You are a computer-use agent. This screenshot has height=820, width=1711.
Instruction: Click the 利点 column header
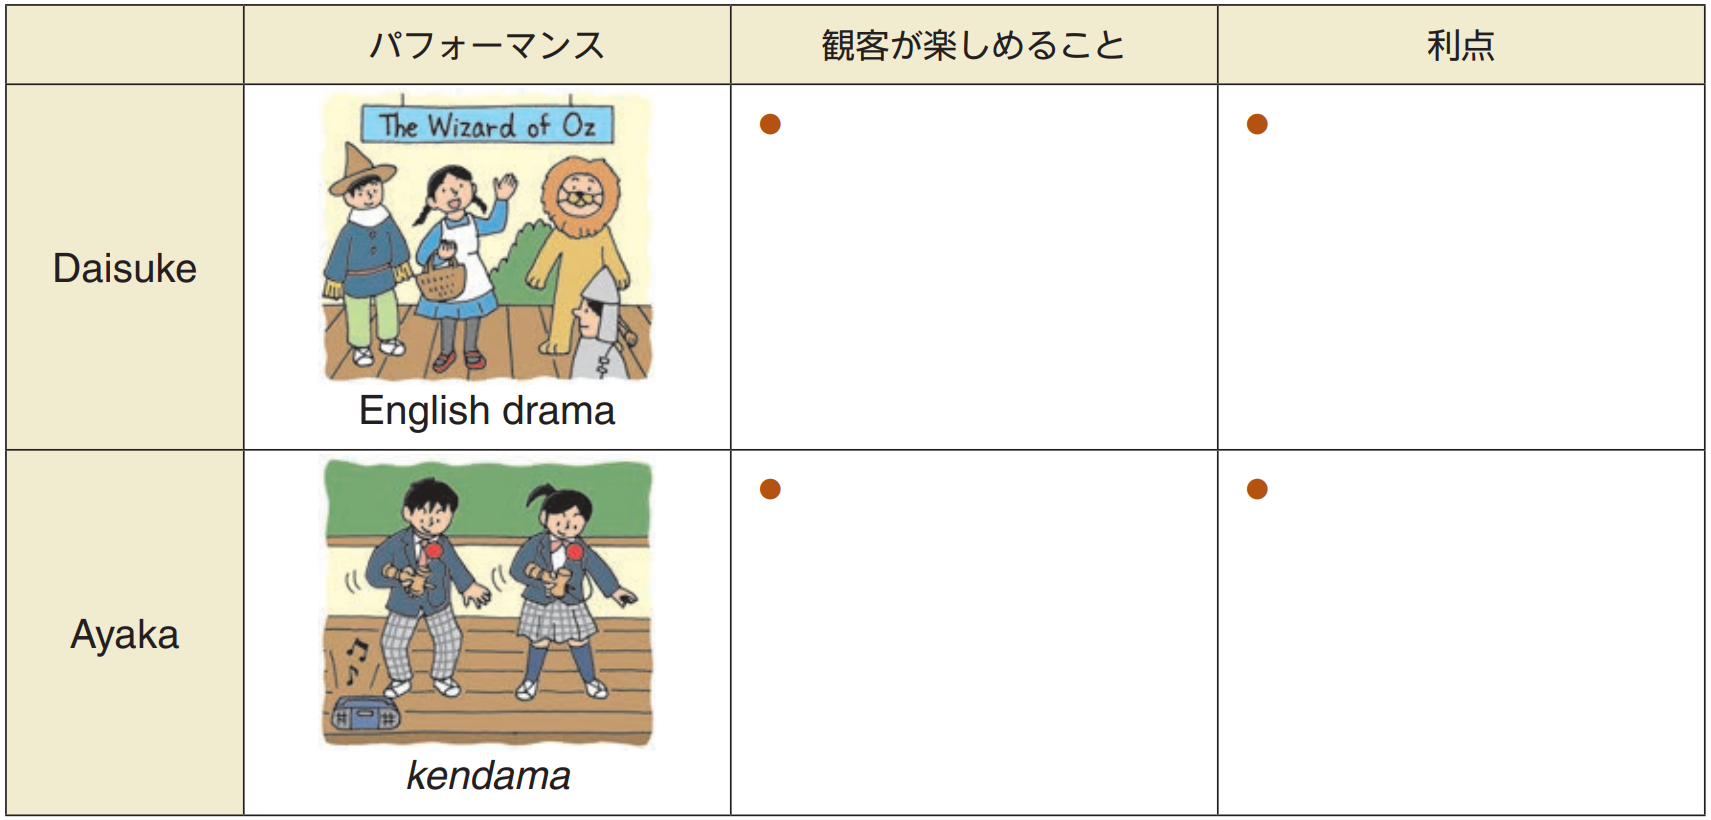1460,45
